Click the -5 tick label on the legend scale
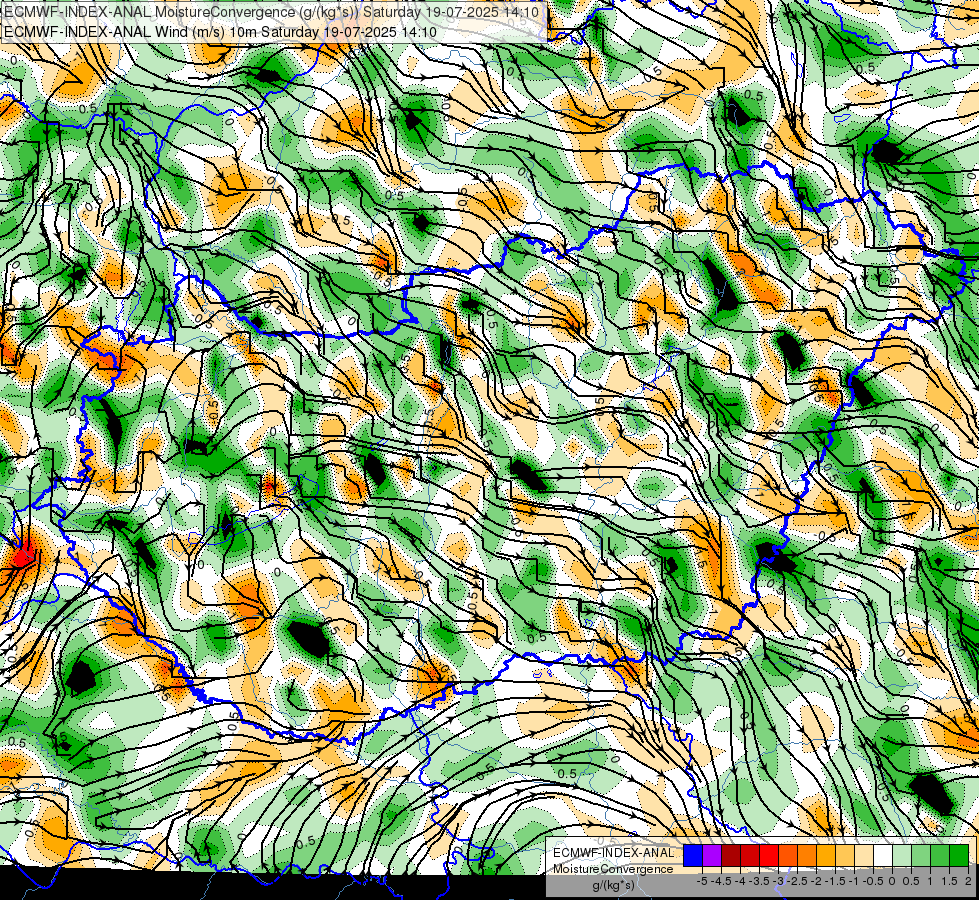This screenshot has height=900, width=979. (x=702, y=881)
